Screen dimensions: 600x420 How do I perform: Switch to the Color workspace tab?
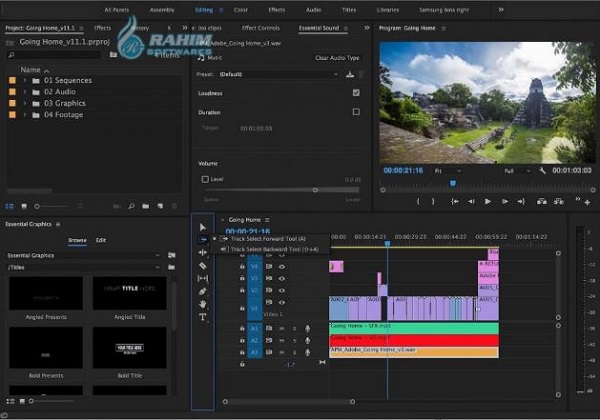point(241,9)
